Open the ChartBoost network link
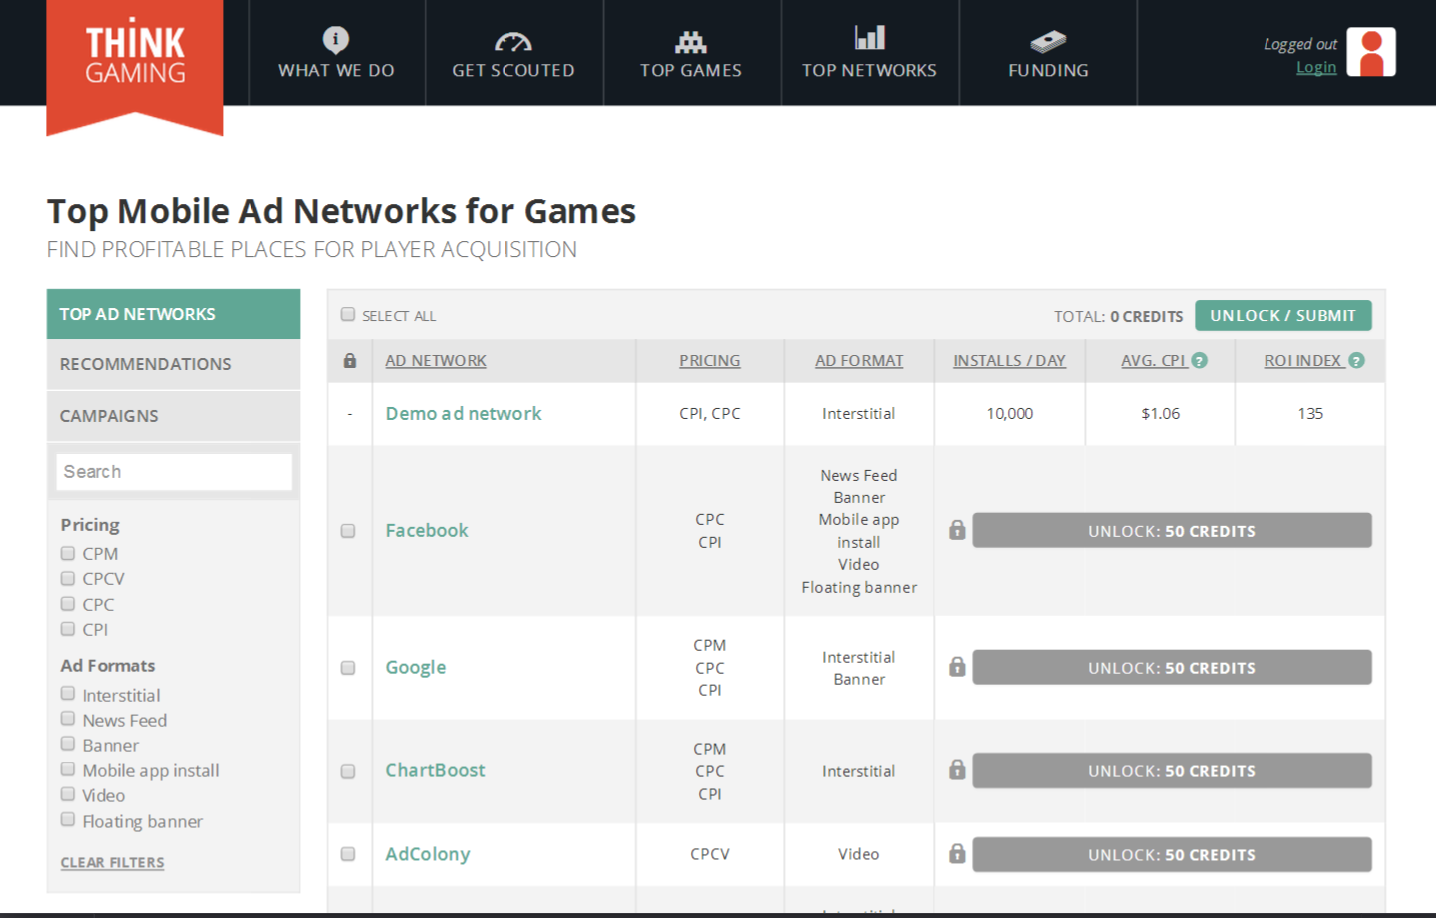The height and width of the screenshot is (918, 1436). 435,770
